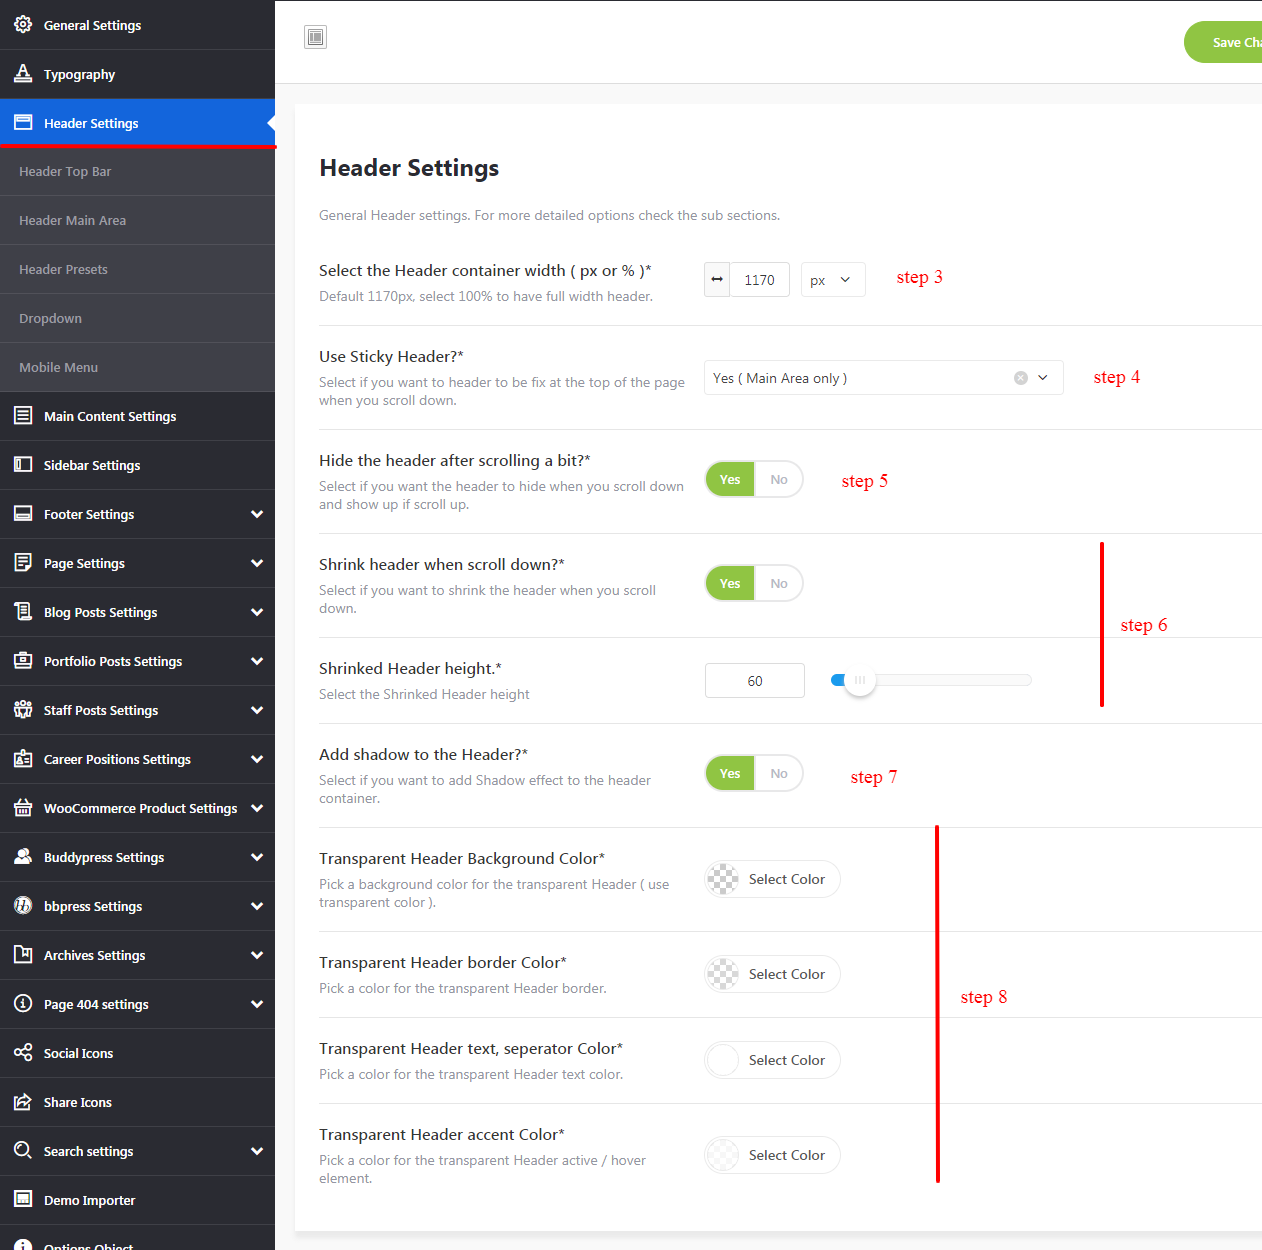
Task: Click the Demo Importer icon
Action: click(23, 1199)
